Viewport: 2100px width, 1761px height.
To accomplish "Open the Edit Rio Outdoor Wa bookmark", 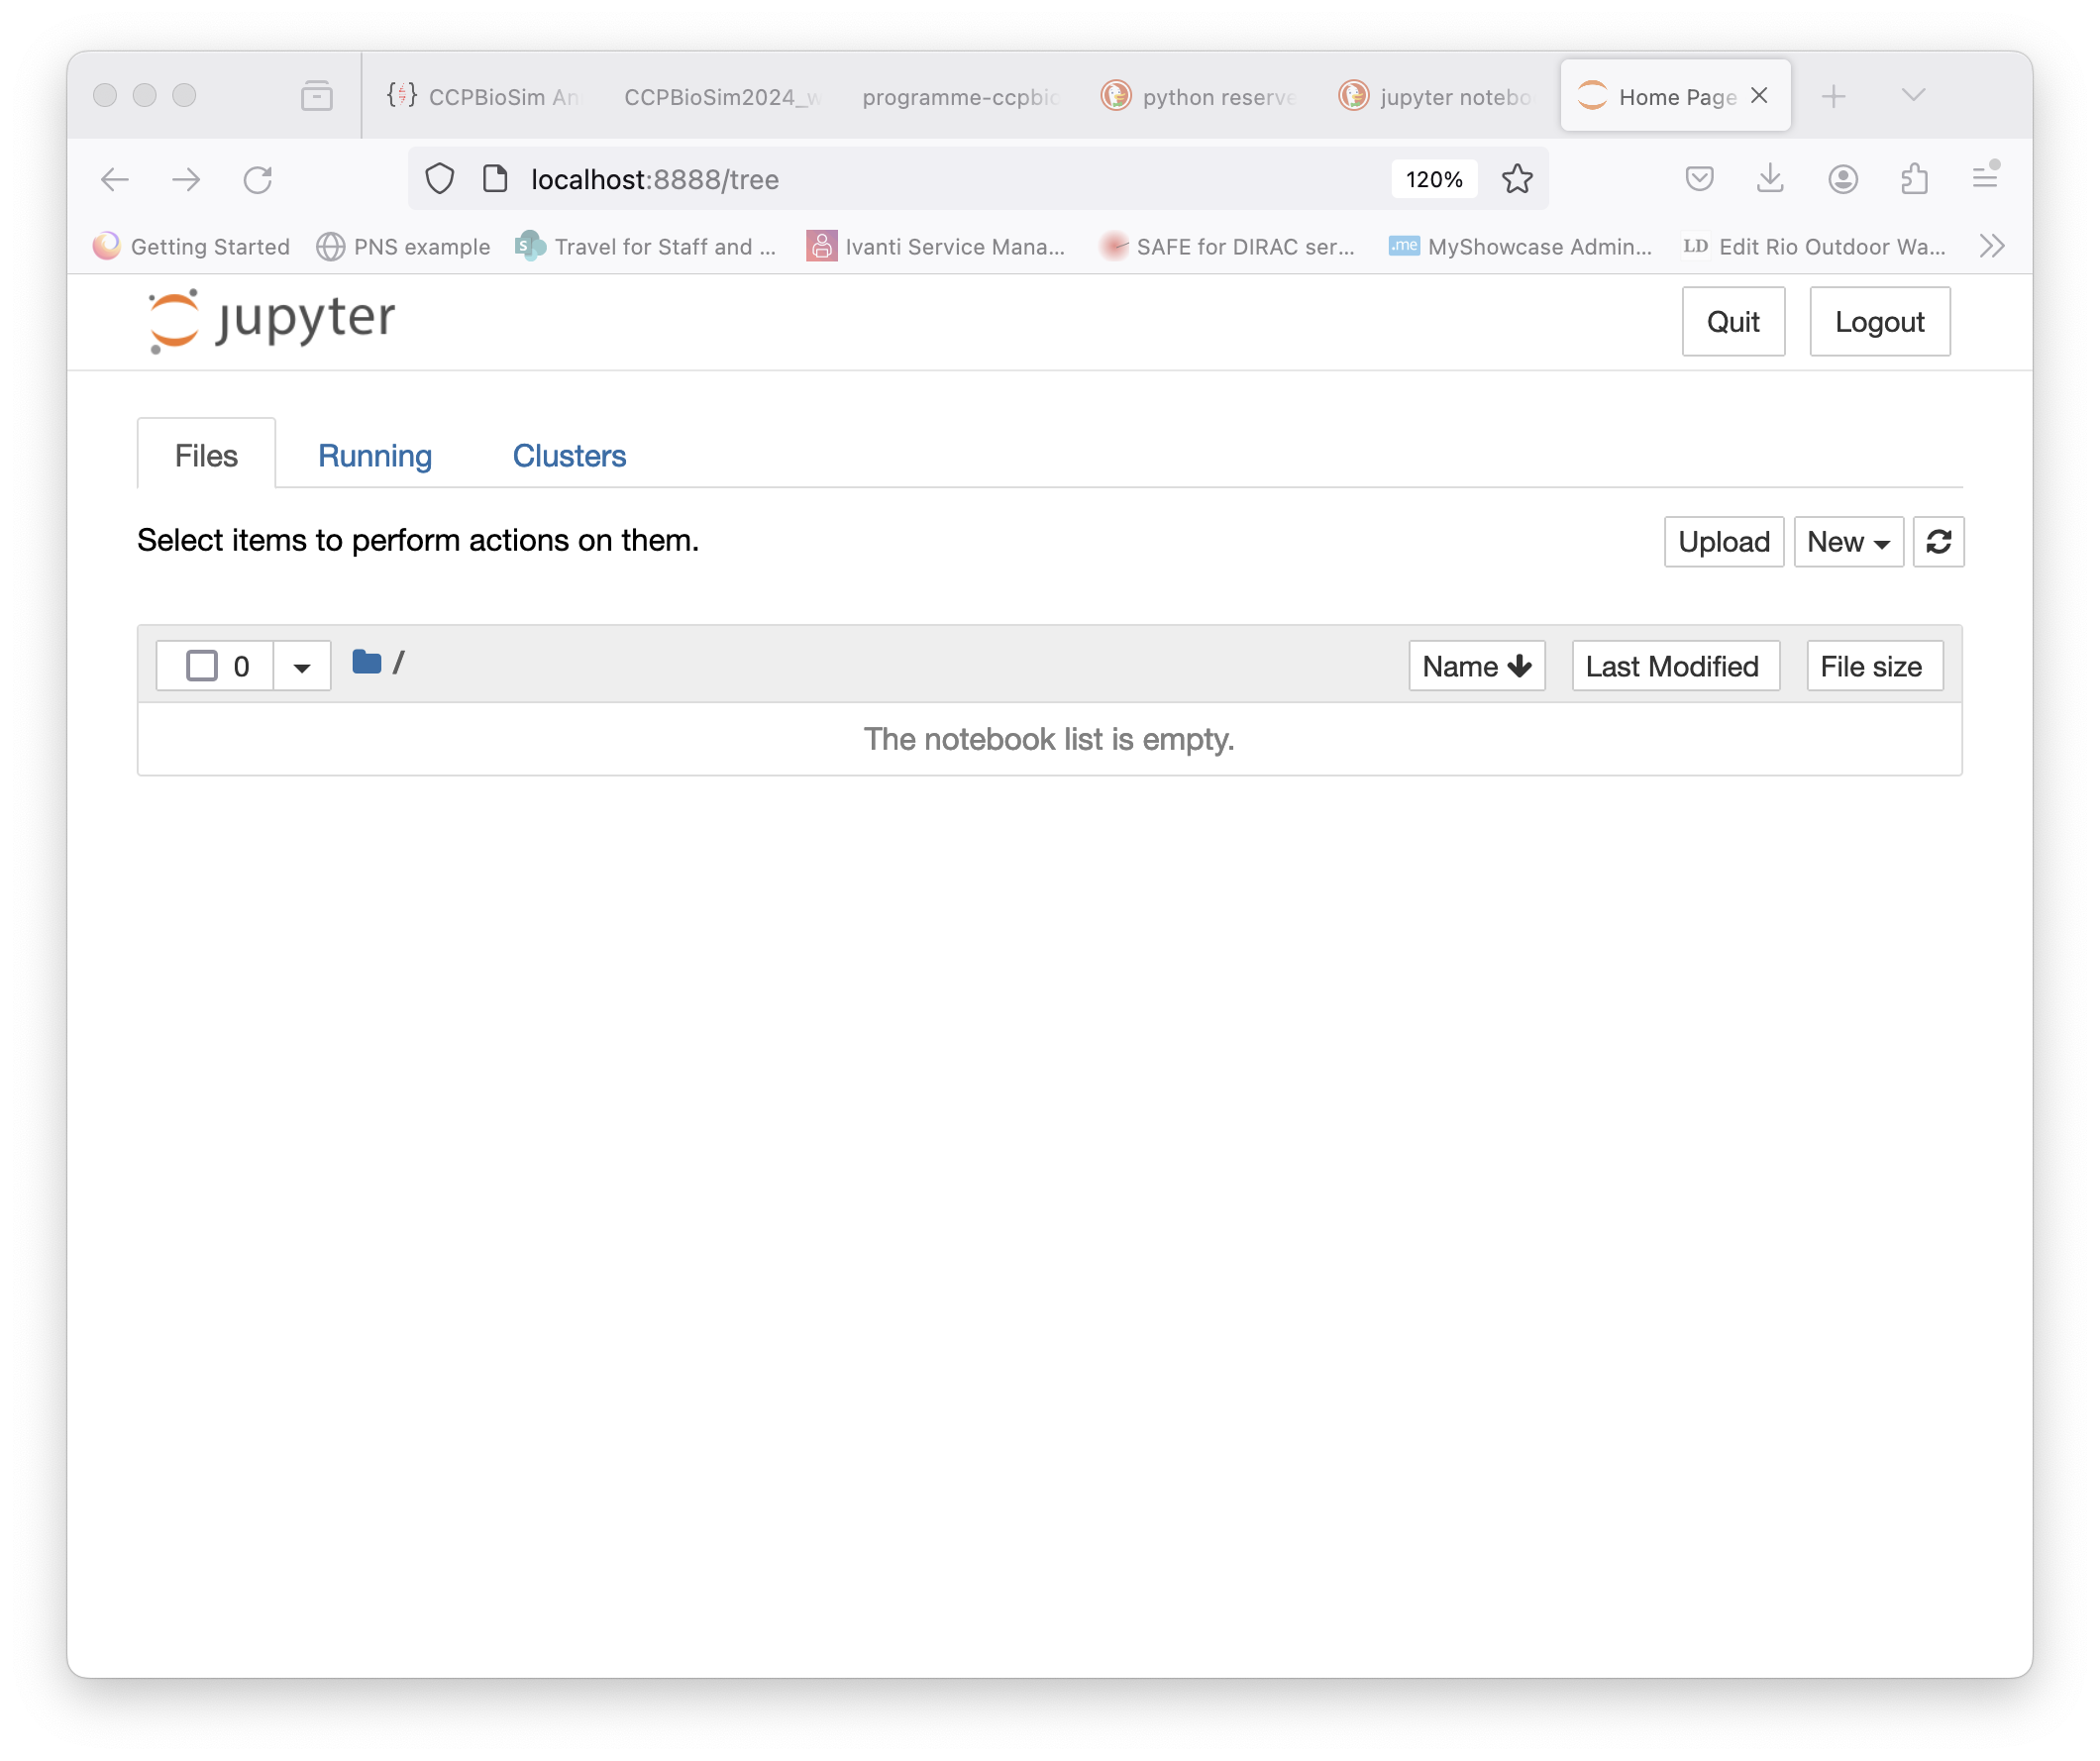I will pos(1814,246).
